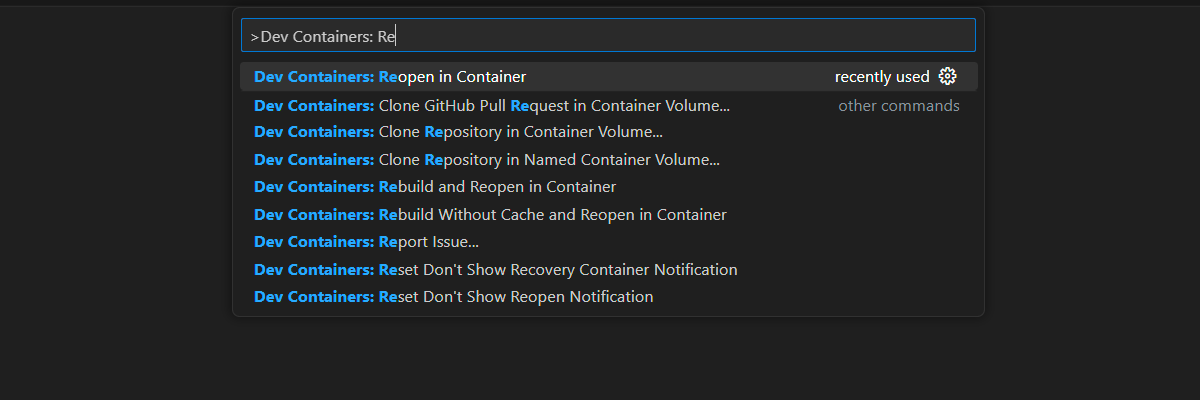Click the 'recently used' label
Screen dimensions: 1200x400
tap(882, 77)
